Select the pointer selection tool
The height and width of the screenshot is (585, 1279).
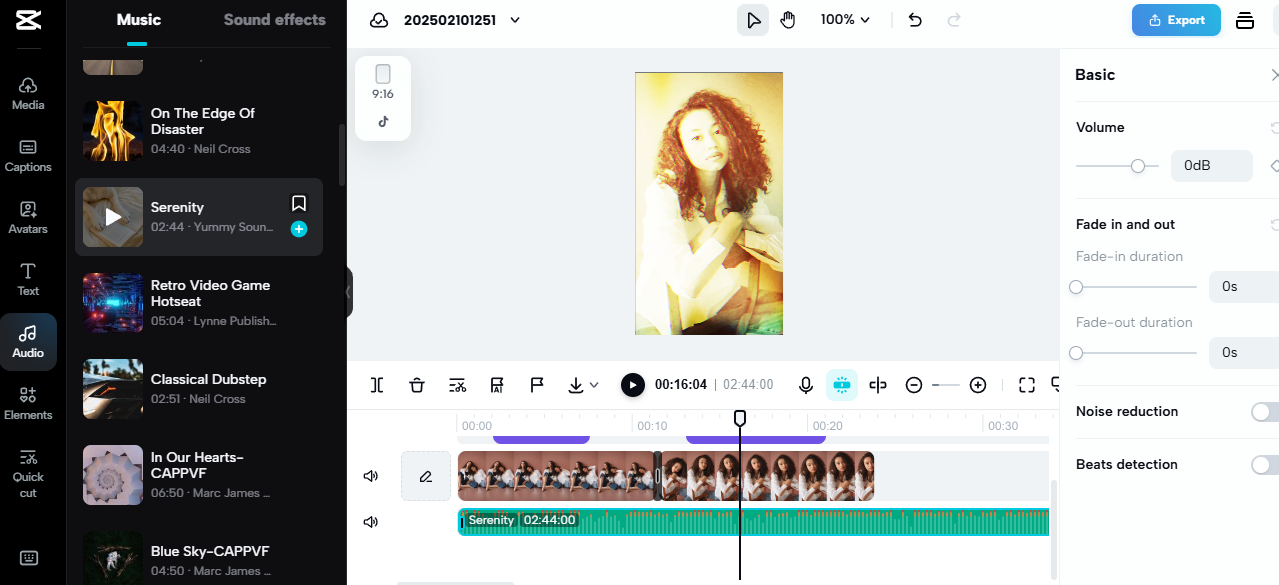(x=753, y=20)
